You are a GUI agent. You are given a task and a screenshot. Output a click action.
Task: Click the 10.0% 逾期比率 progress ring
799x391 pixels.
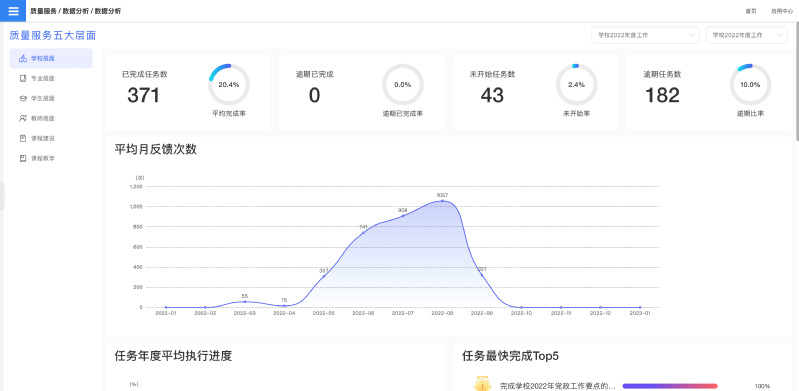(x=750, y=85)
